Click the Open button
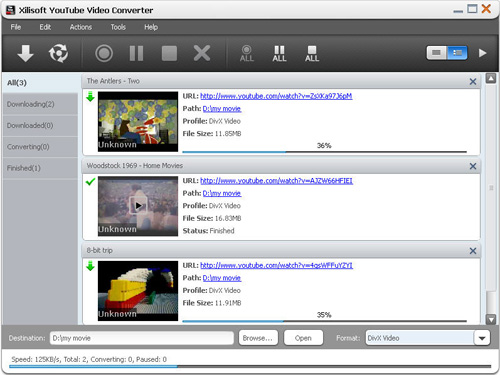Screen dimensions: 500x375 tap(303, 338)
